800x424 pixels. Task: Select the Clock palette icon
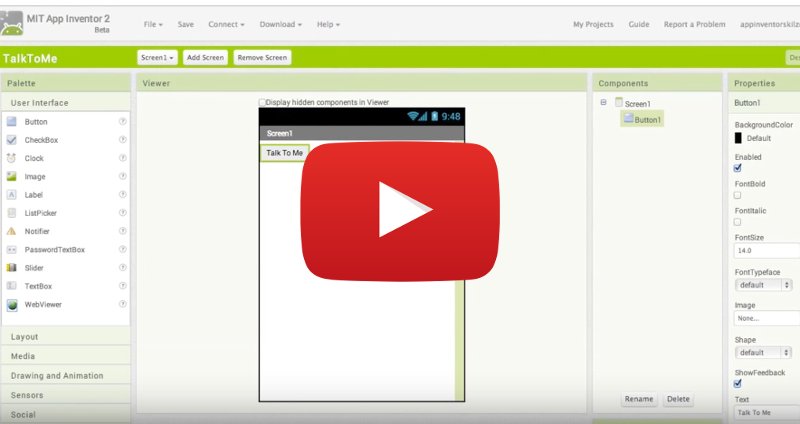(x=11, y=158)
